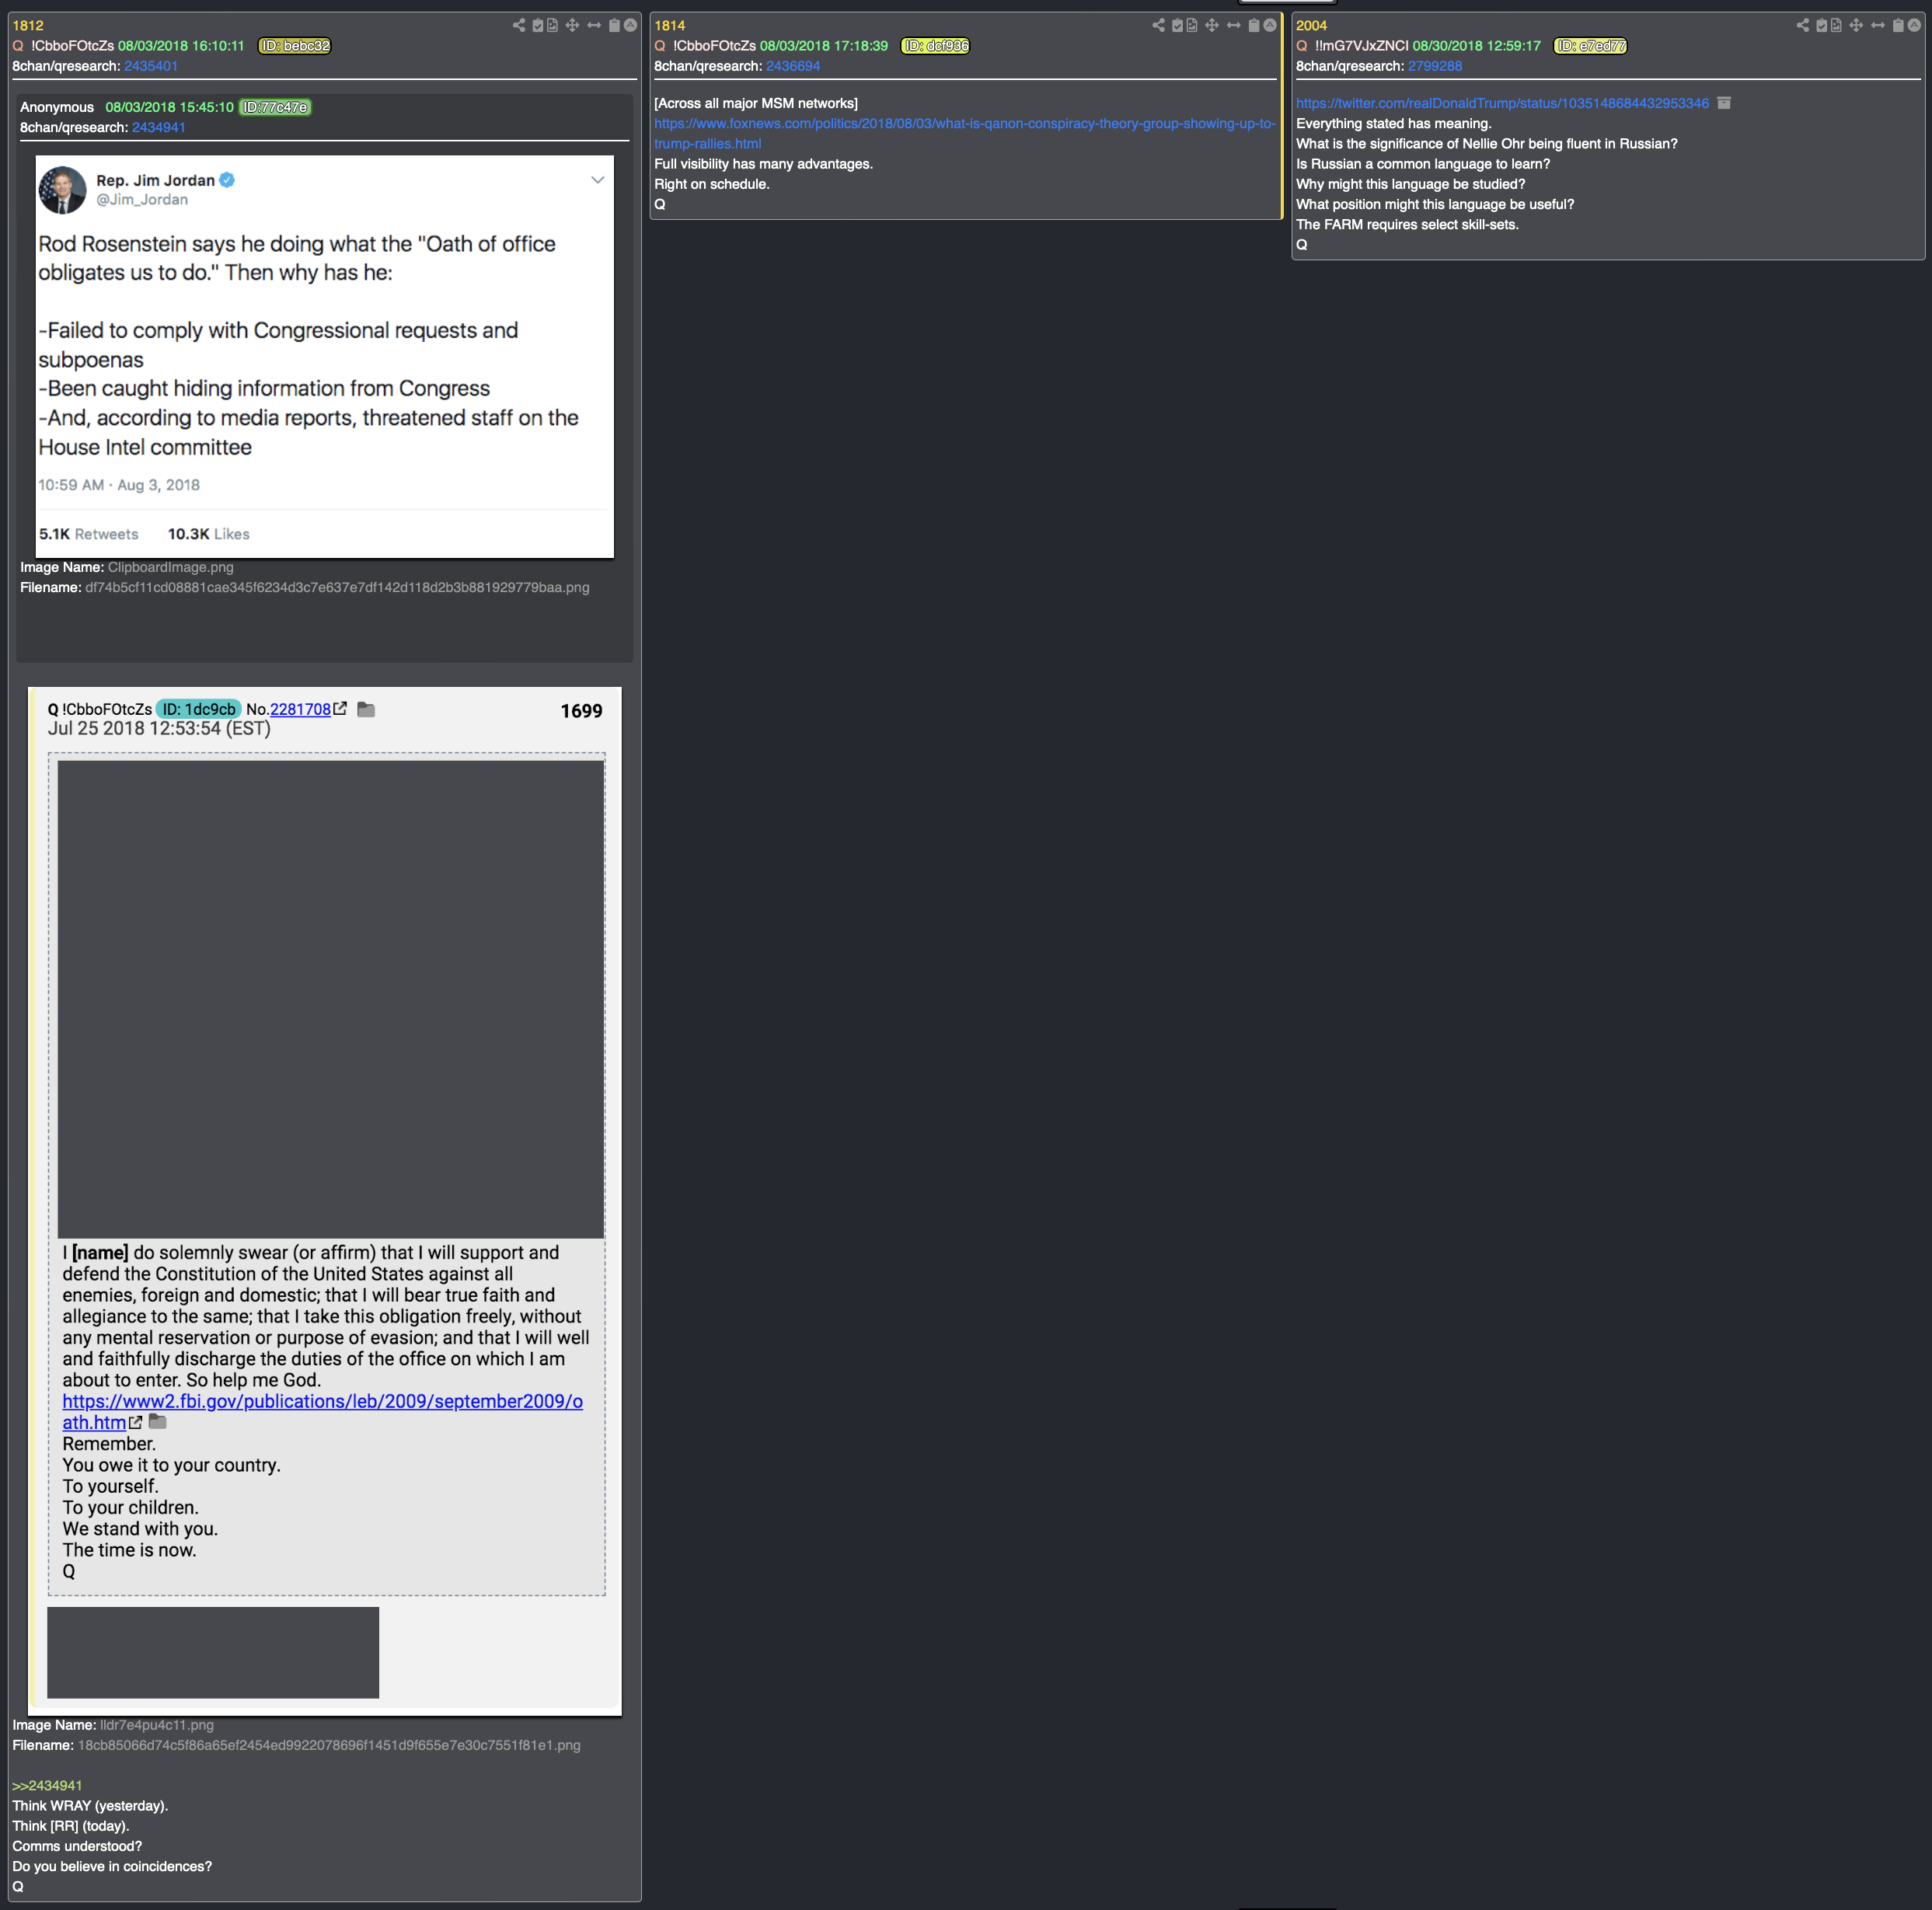The image size is (1932, 1910).
Task: Click Q icon before tripcode in post 1812
Action: coord(18,46)
